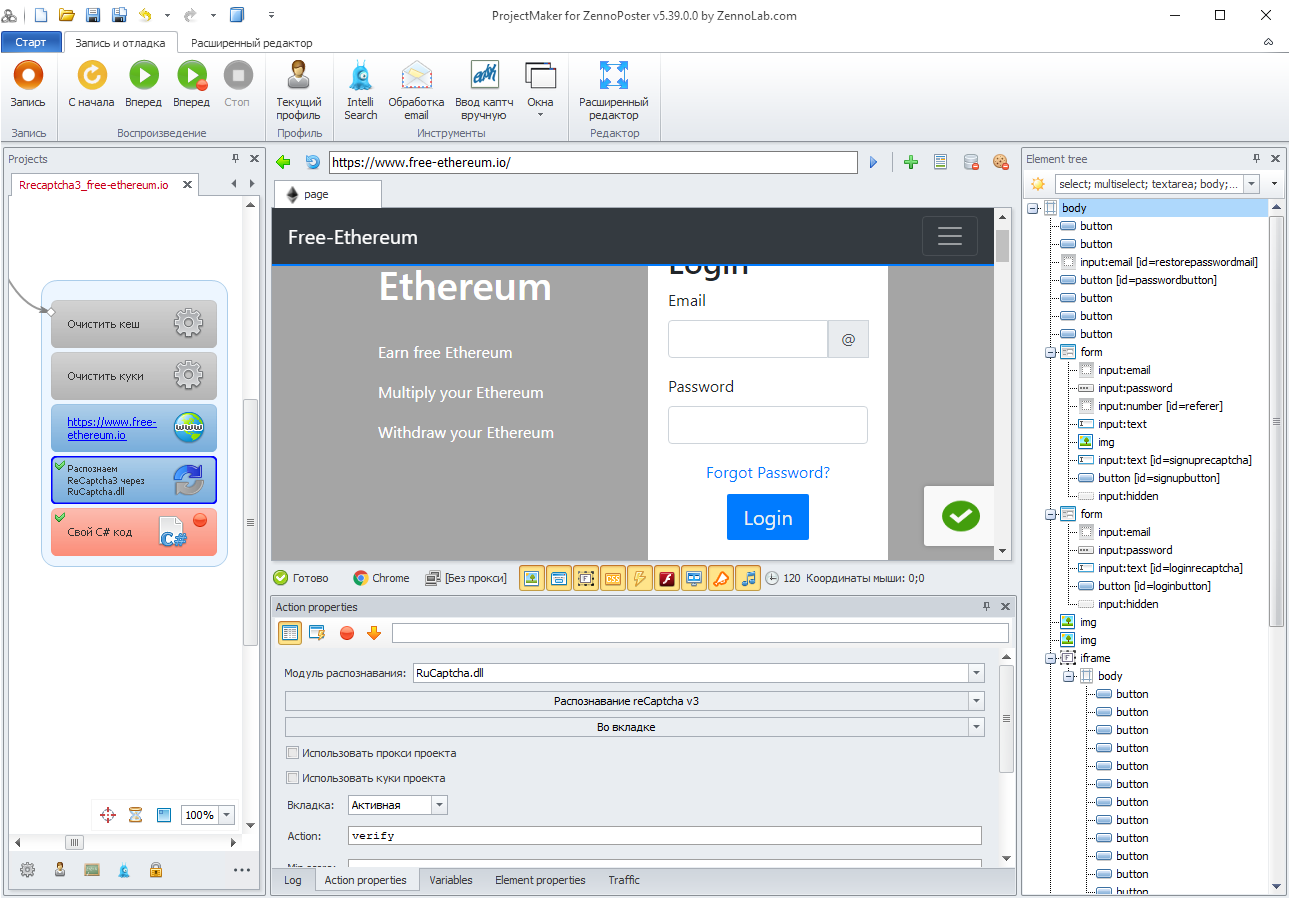Launch Intelli Search tool
The height and width of the screenshot is (899, 1290).
[360, 90]
